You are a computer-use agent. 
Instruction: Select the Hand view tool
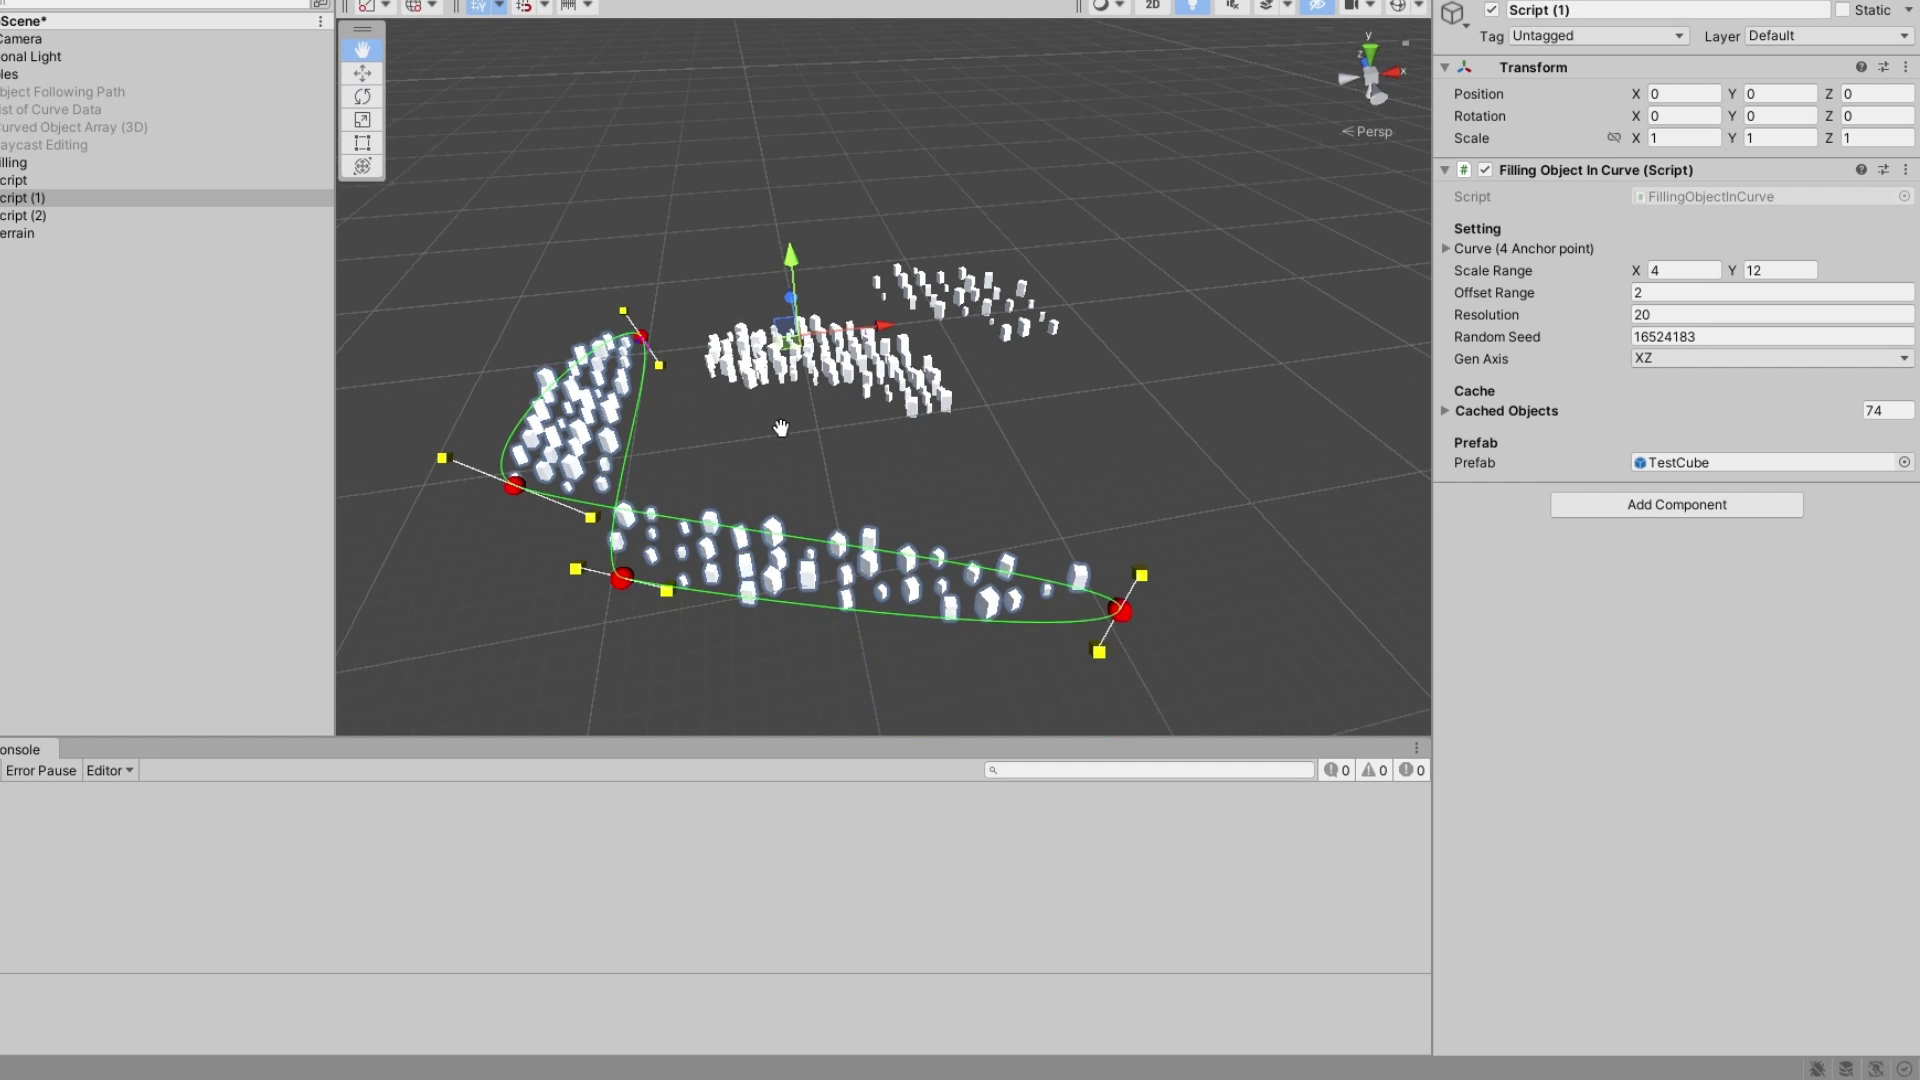362,50
